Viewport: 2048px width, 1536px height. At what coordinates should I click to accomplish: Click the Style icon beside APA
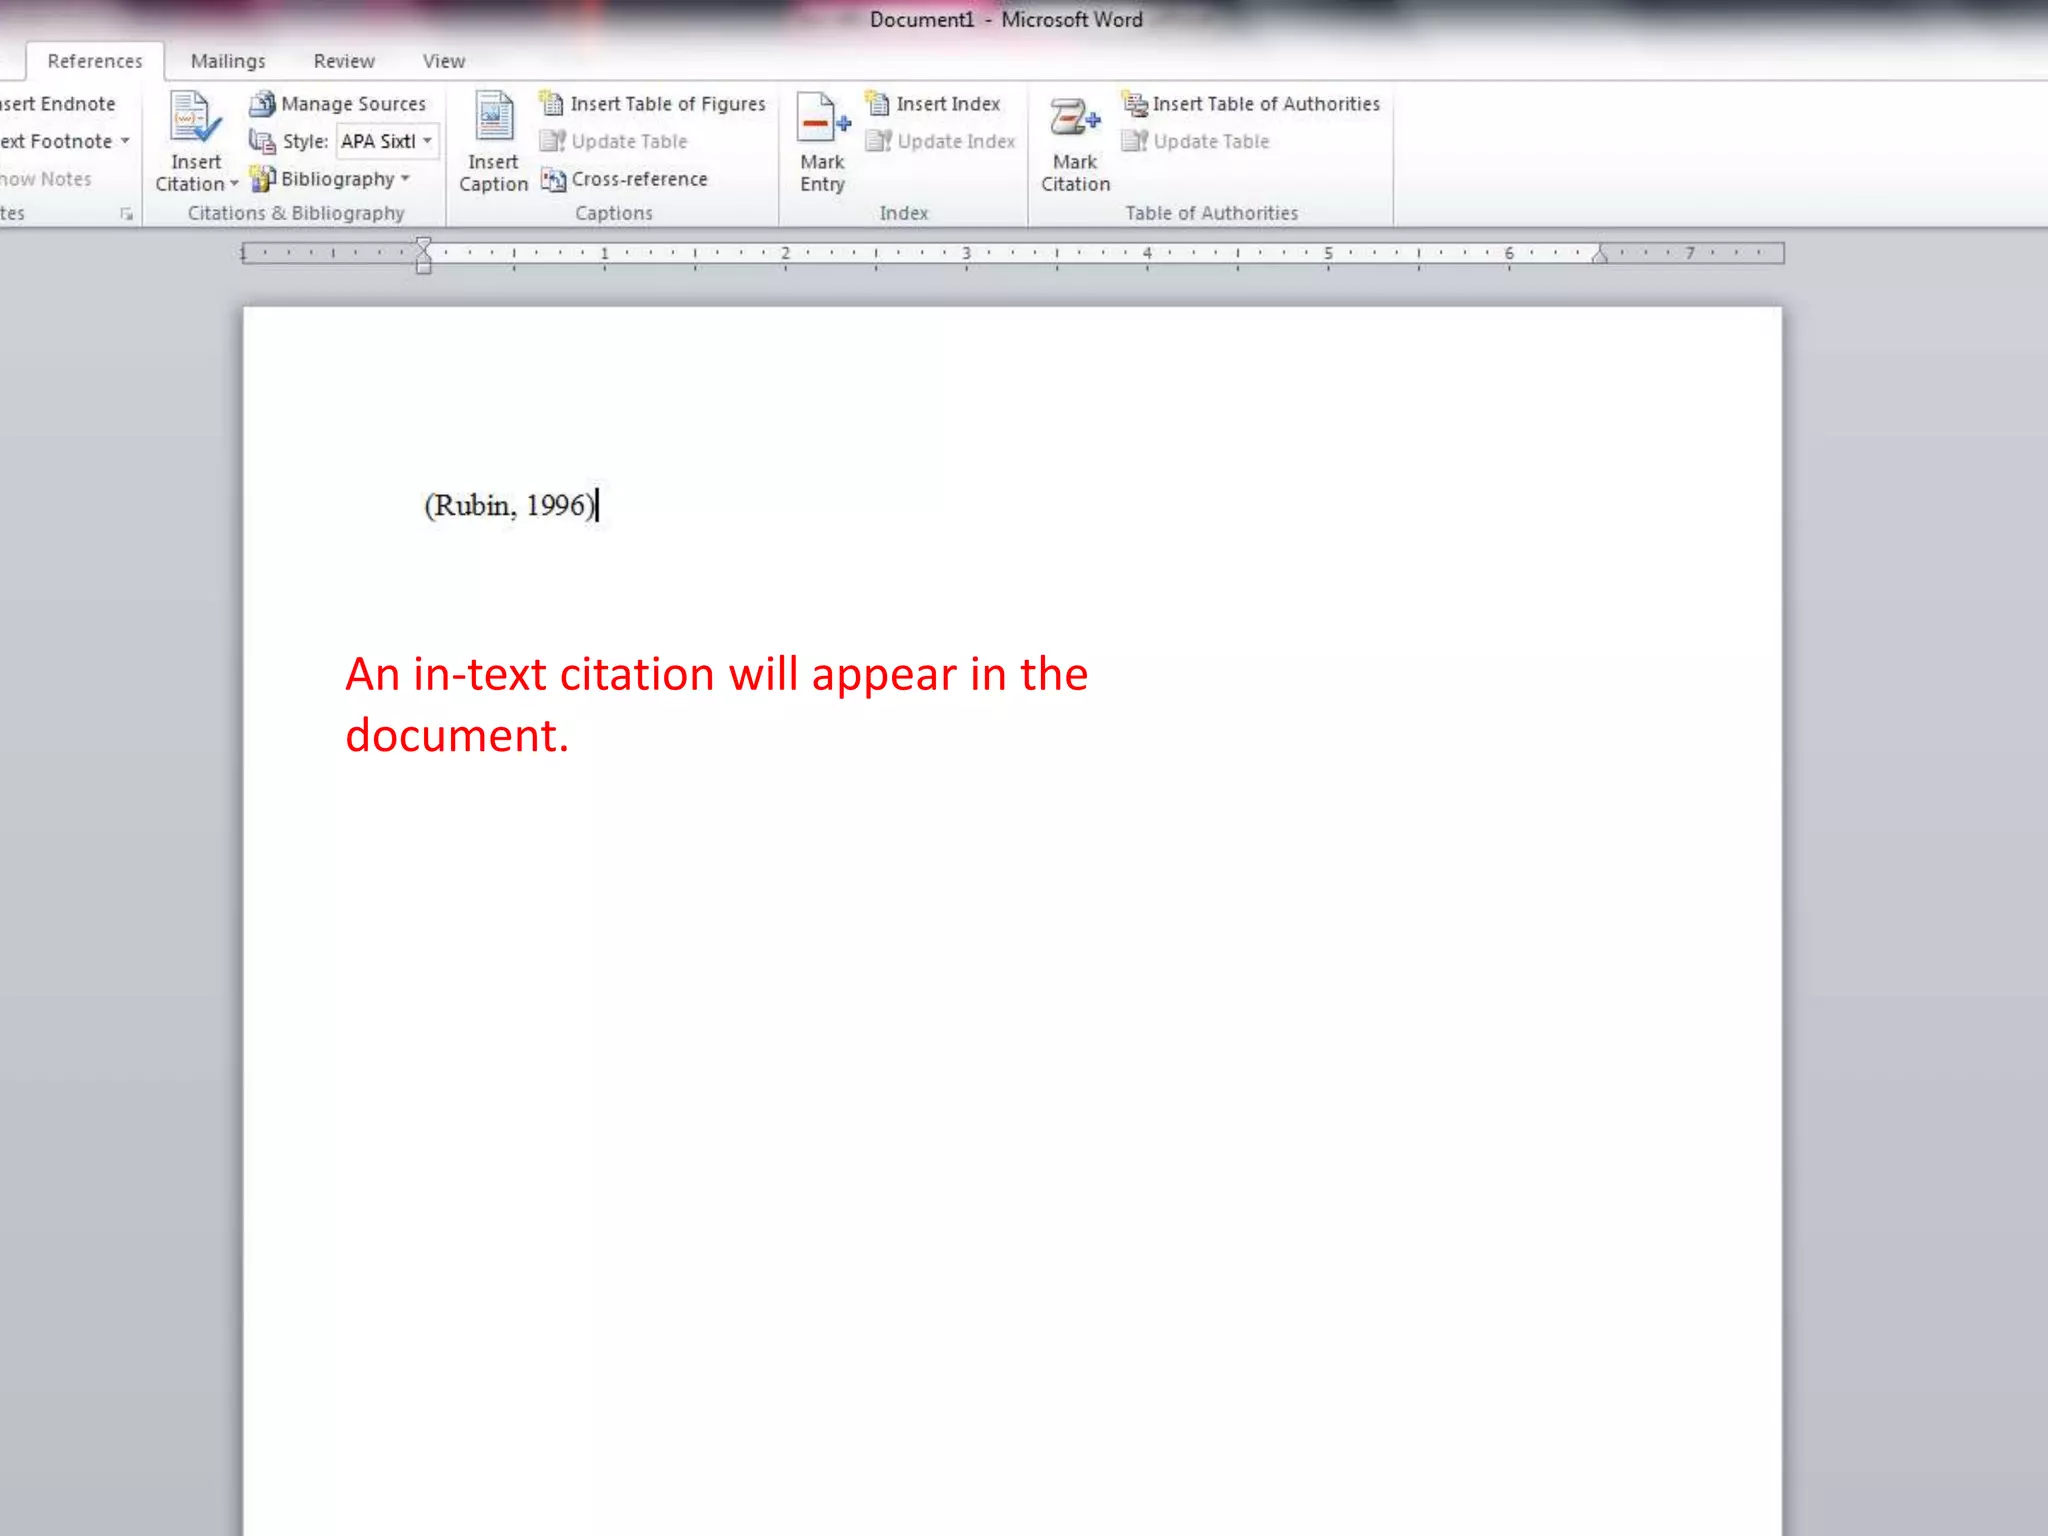tap(262, 141)
